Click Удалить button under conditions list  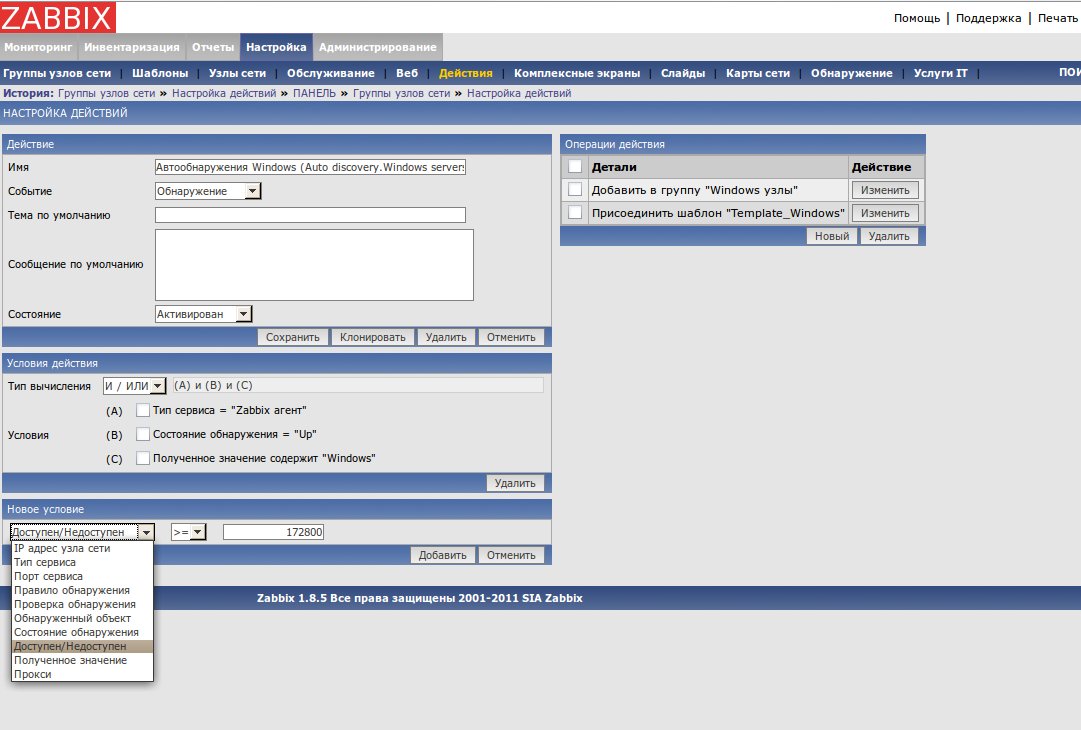click(x=515, y=483)
